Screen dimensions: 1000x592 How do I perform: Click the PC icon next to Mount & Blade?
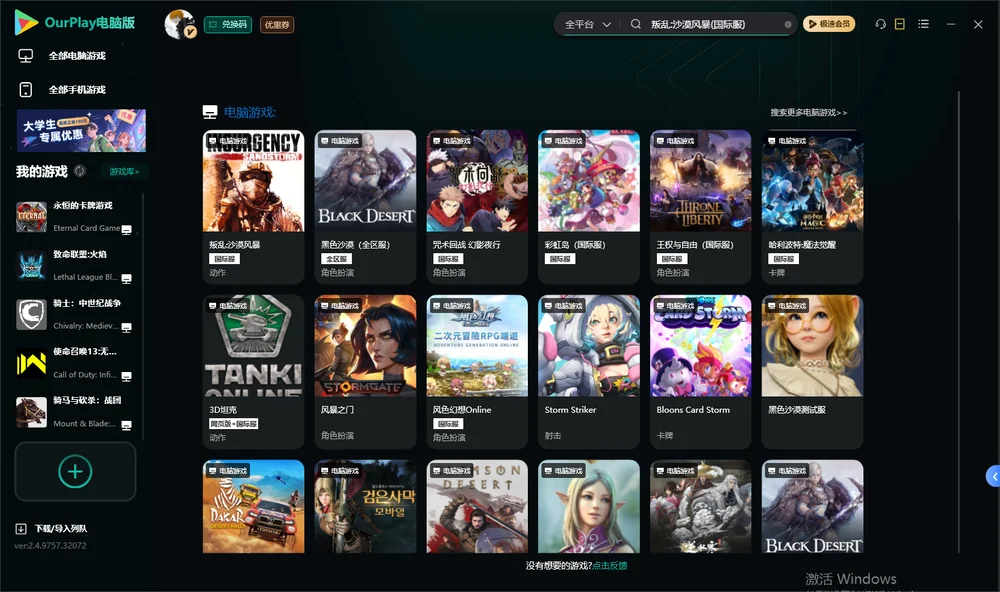pyautogui.click(x=126, y=426)
